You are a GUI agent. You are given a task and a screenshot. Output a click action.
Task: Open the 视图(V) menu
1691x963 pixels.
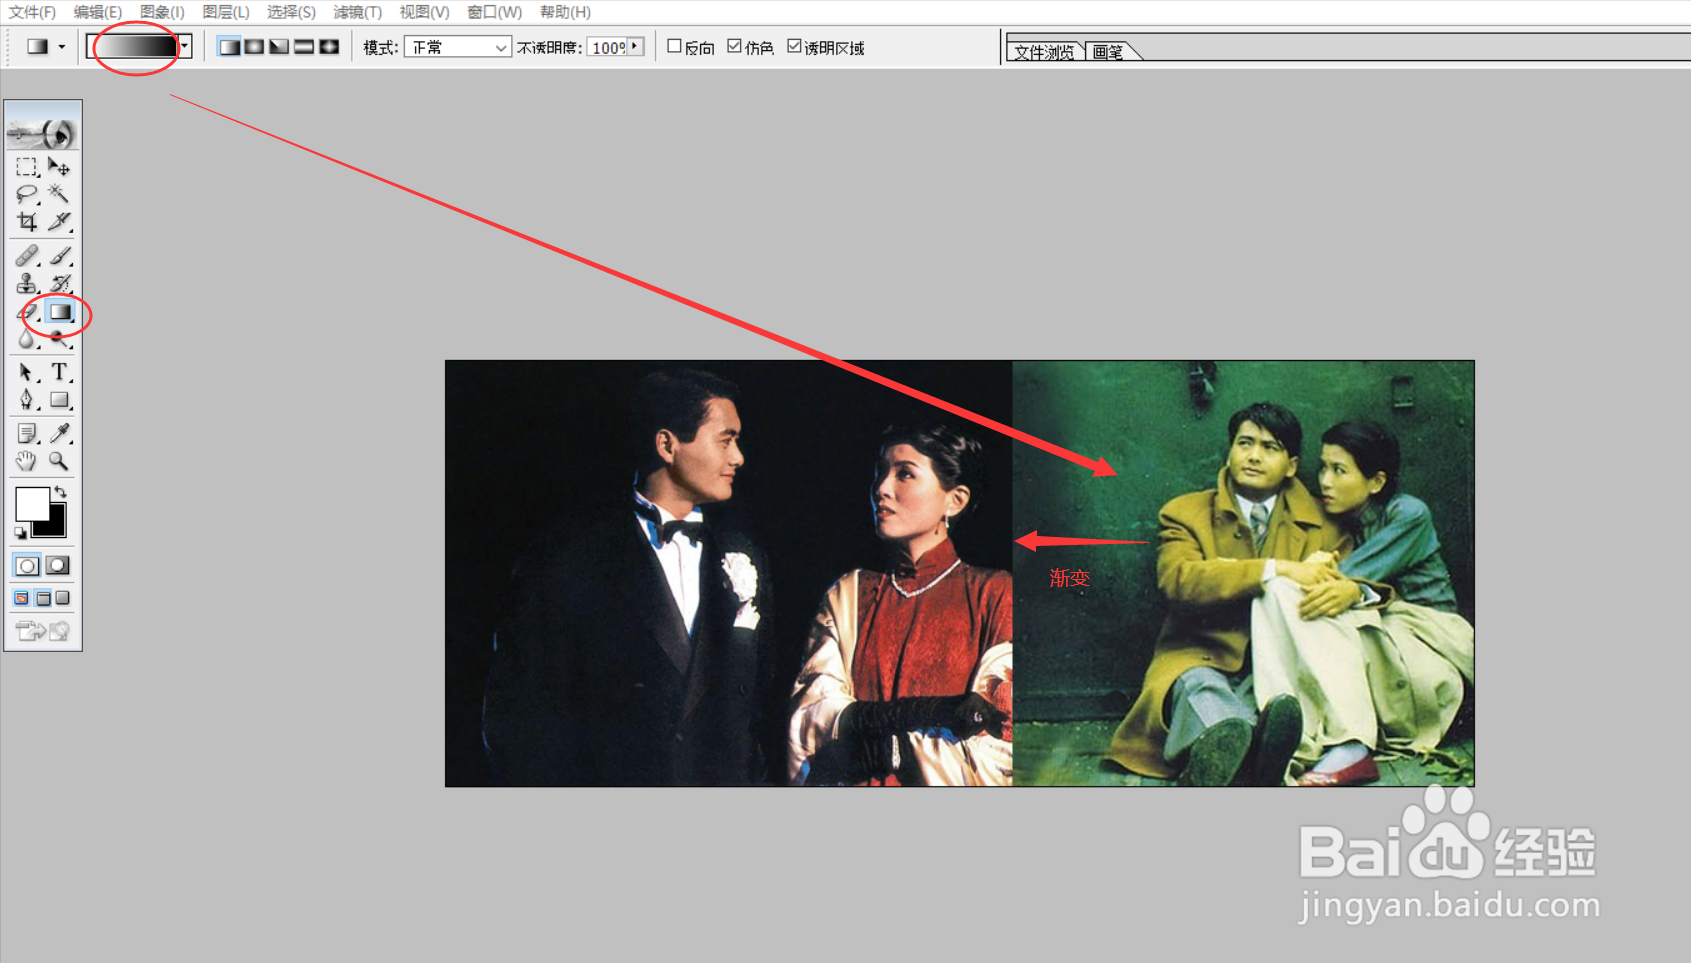pos(424,12)
